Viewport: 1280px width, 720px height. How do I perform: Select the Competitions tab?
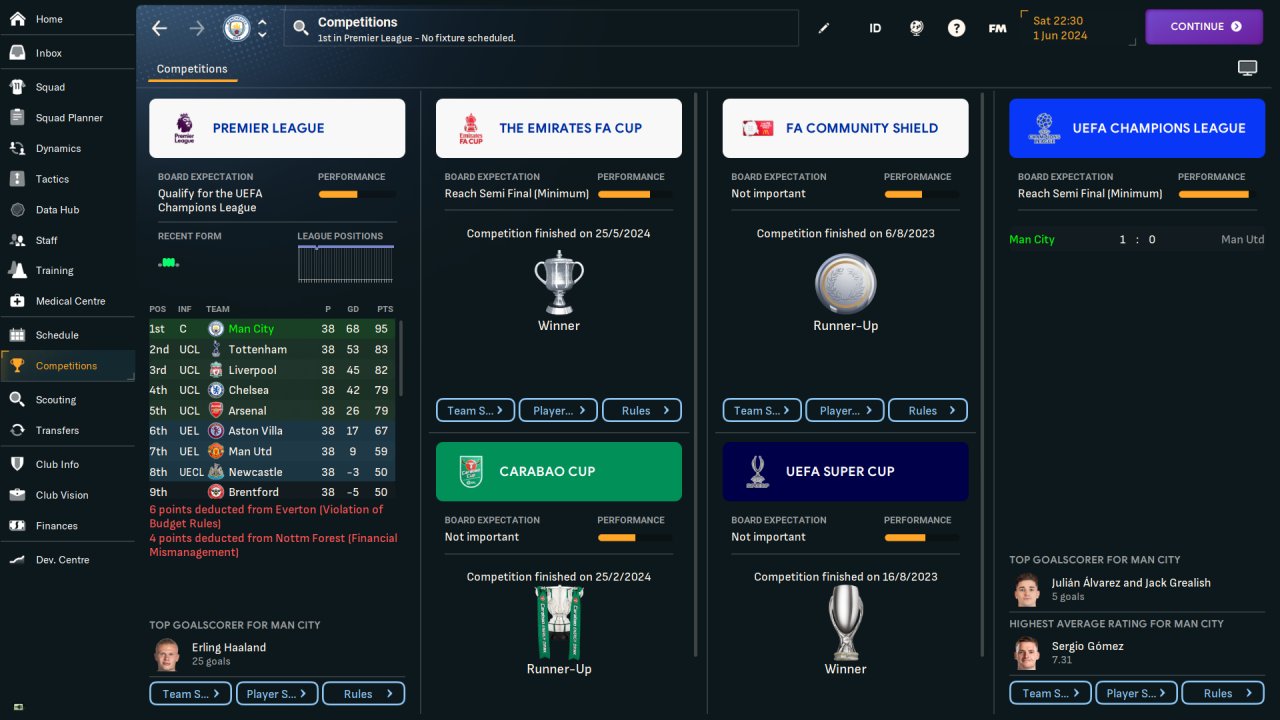click(192, 69)
